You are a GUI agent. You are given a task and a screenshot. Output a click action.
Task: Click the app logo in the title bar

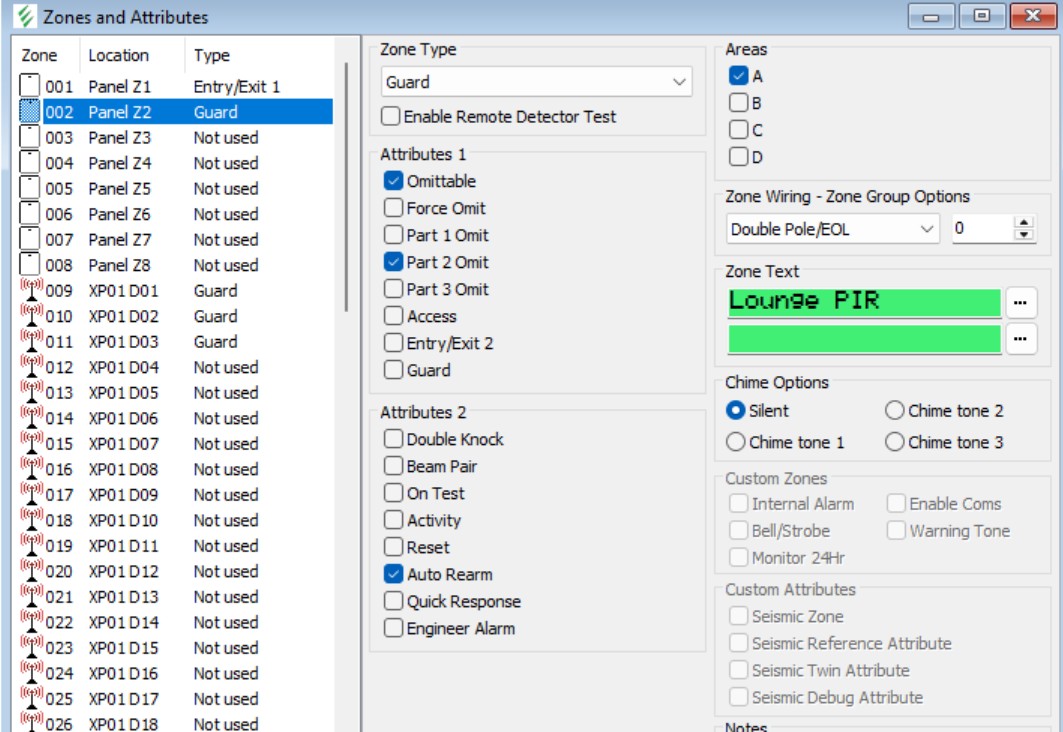coord(24,17)
